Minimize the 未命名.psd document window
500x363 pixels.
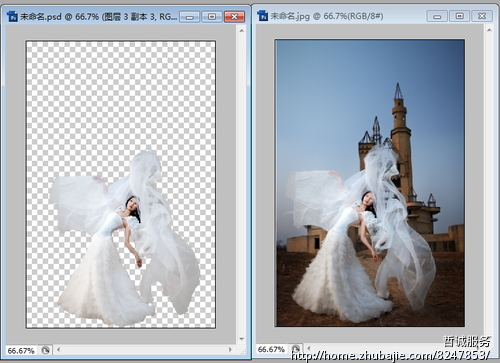[x=190, y=17]
